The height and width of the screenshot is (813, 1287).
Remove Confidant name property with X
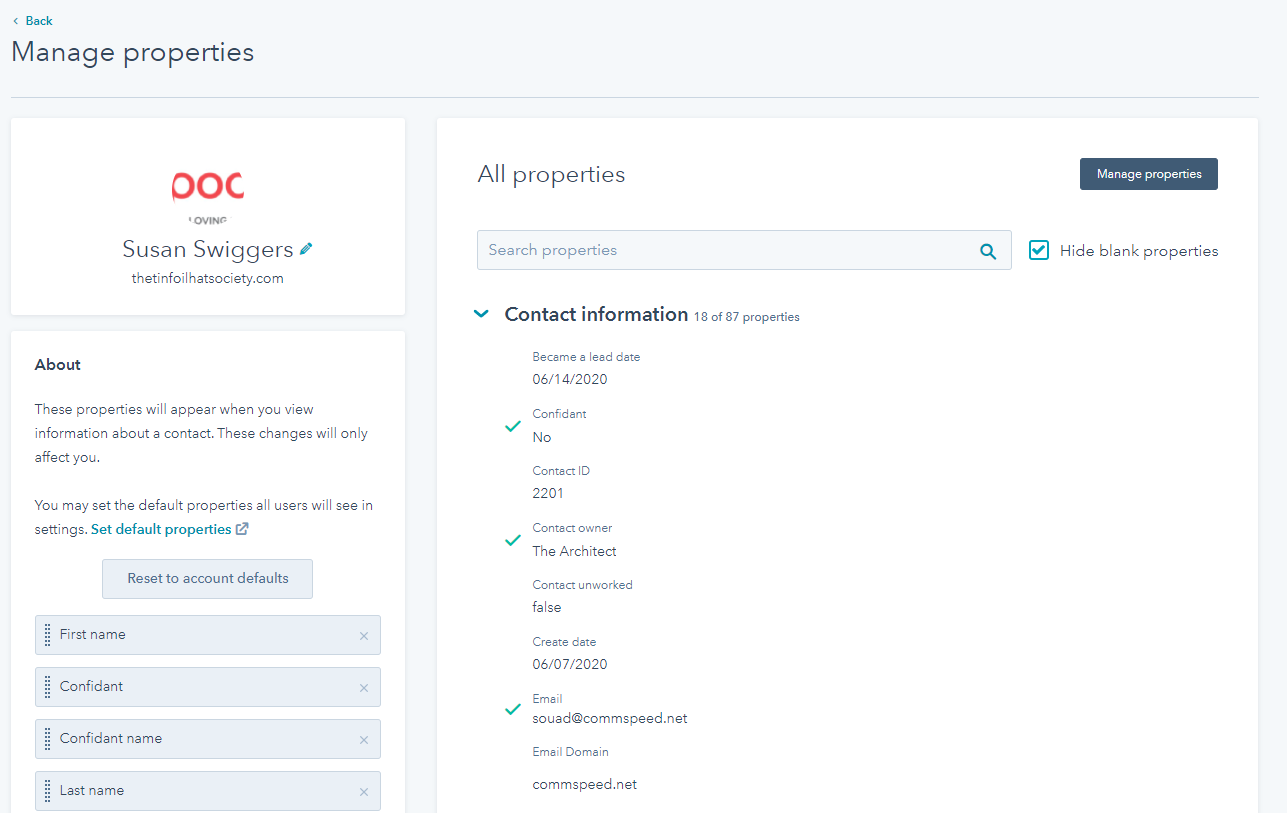[364, 740]
